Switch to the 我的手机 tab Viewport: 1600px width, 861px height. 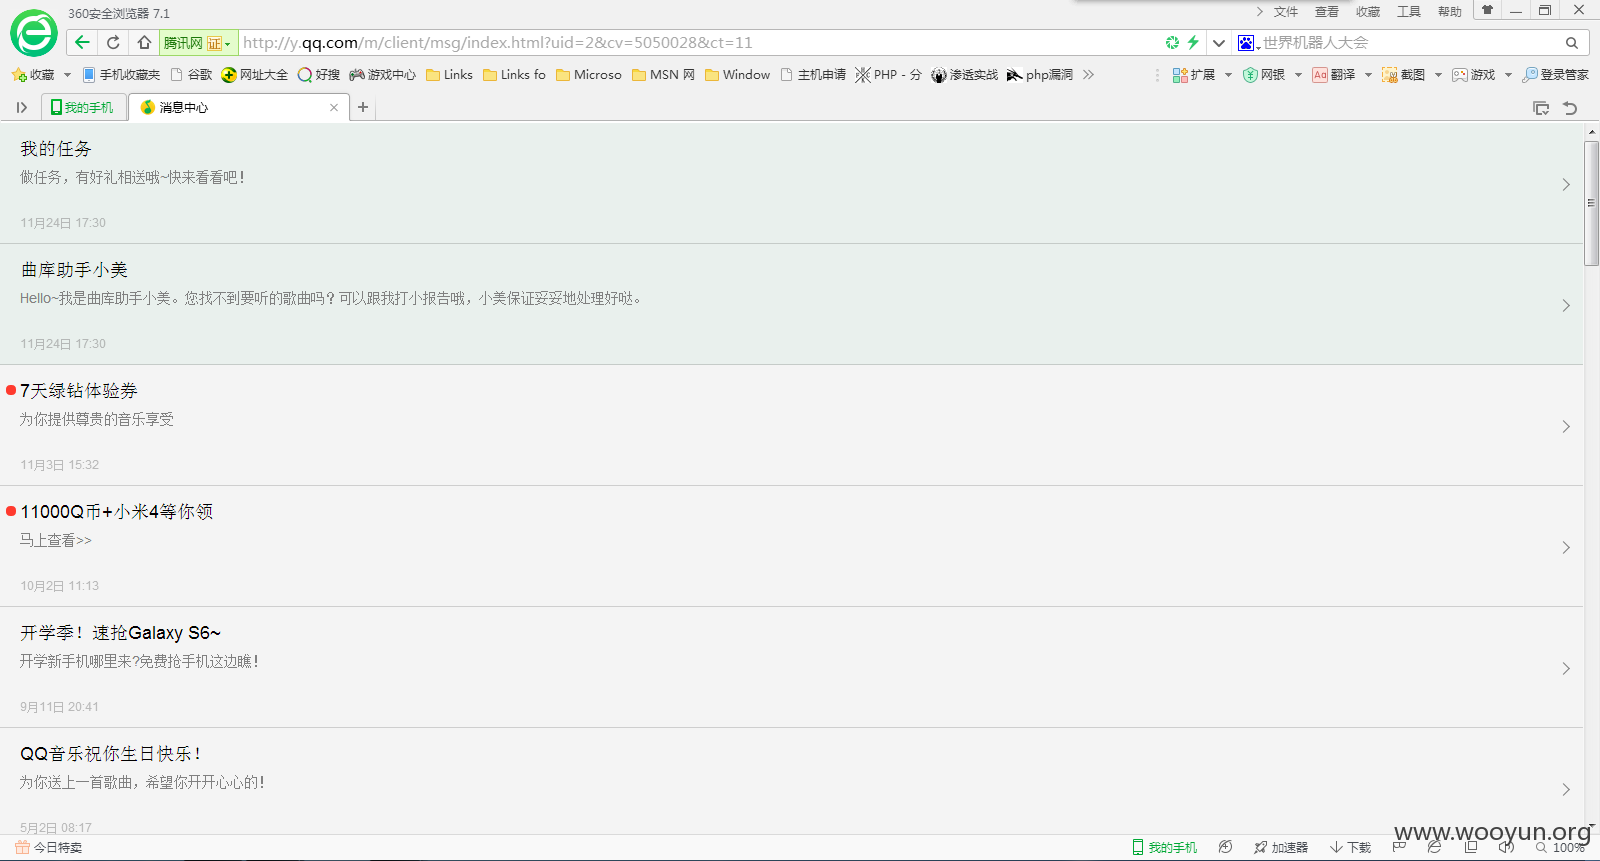click(84, 107)
